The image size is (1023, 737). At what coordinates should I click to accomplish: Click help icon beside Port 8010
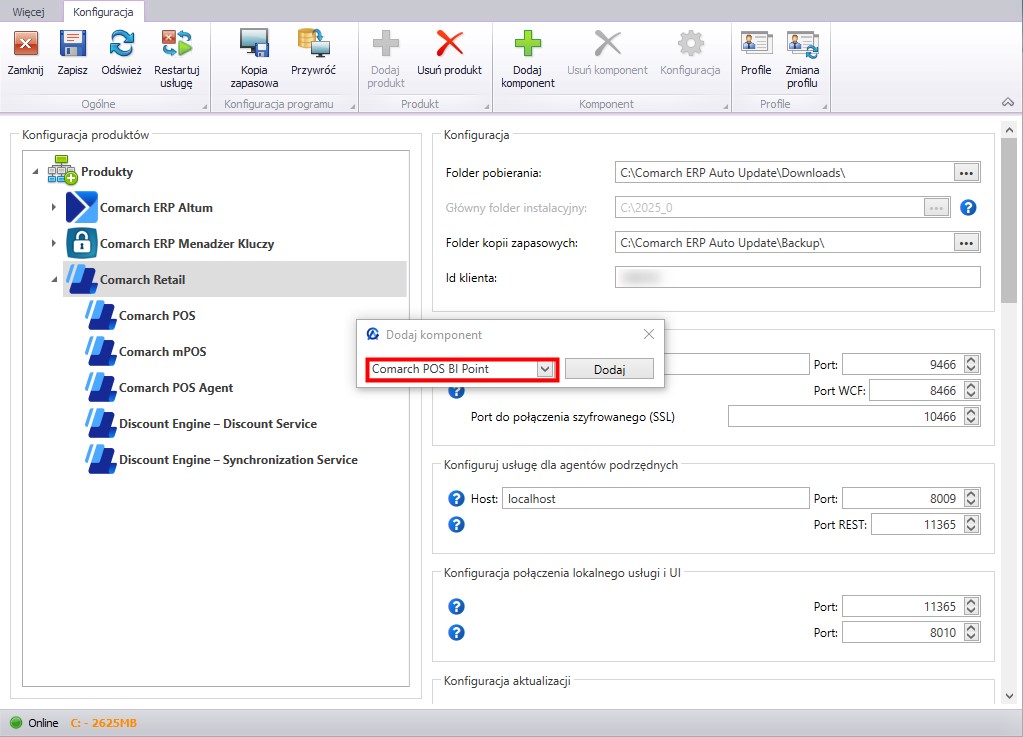[457, 633]
